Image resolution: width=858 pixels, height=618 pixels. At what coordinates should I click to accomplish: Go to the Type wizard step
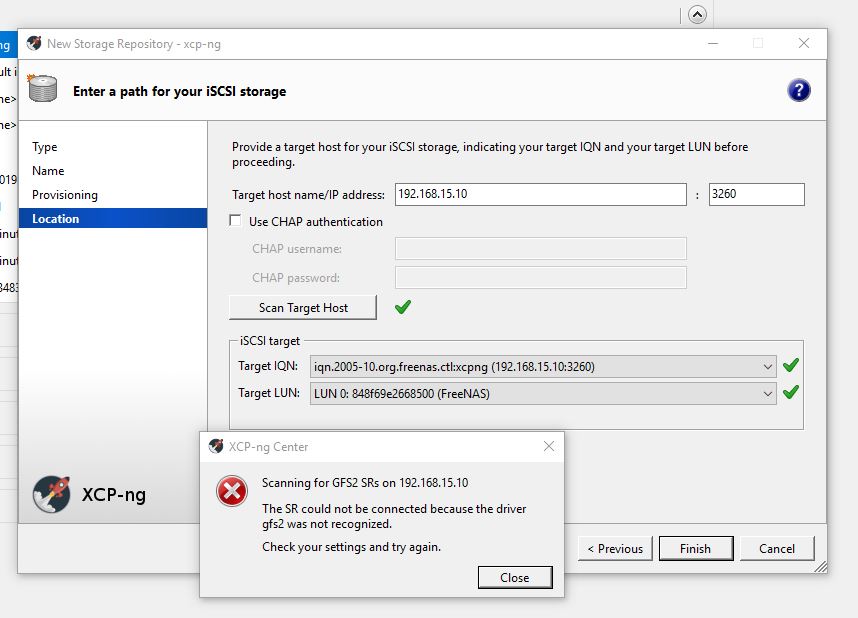coord(45,147)
